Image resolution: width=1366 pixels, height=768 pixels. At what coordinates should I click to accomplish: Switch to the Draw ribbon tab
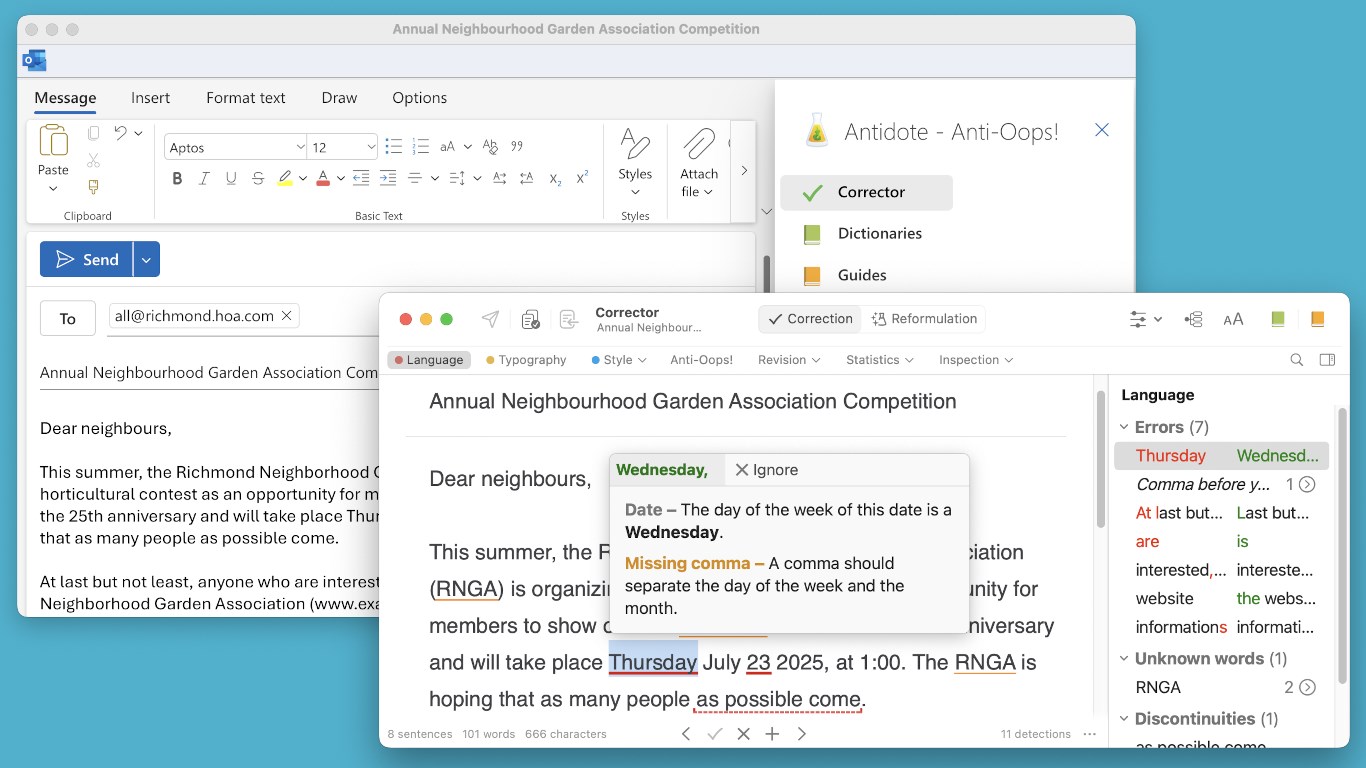(x=339, y=98)
